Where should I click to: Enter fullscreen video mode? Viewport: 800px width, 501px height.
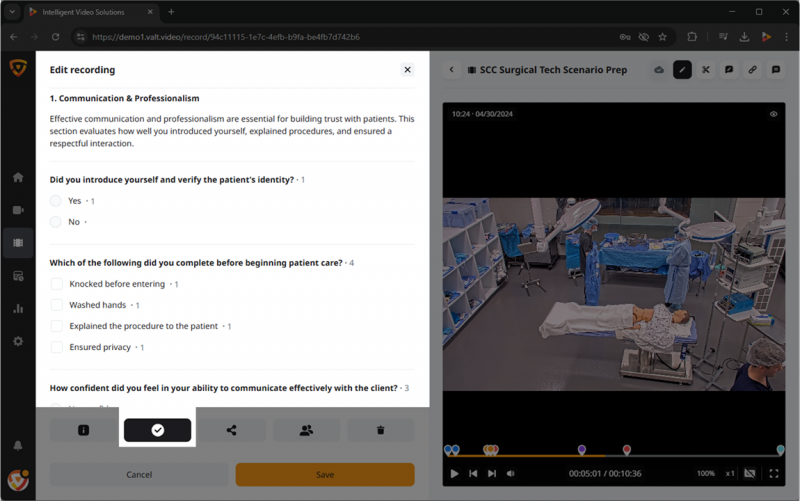(774, 473)
